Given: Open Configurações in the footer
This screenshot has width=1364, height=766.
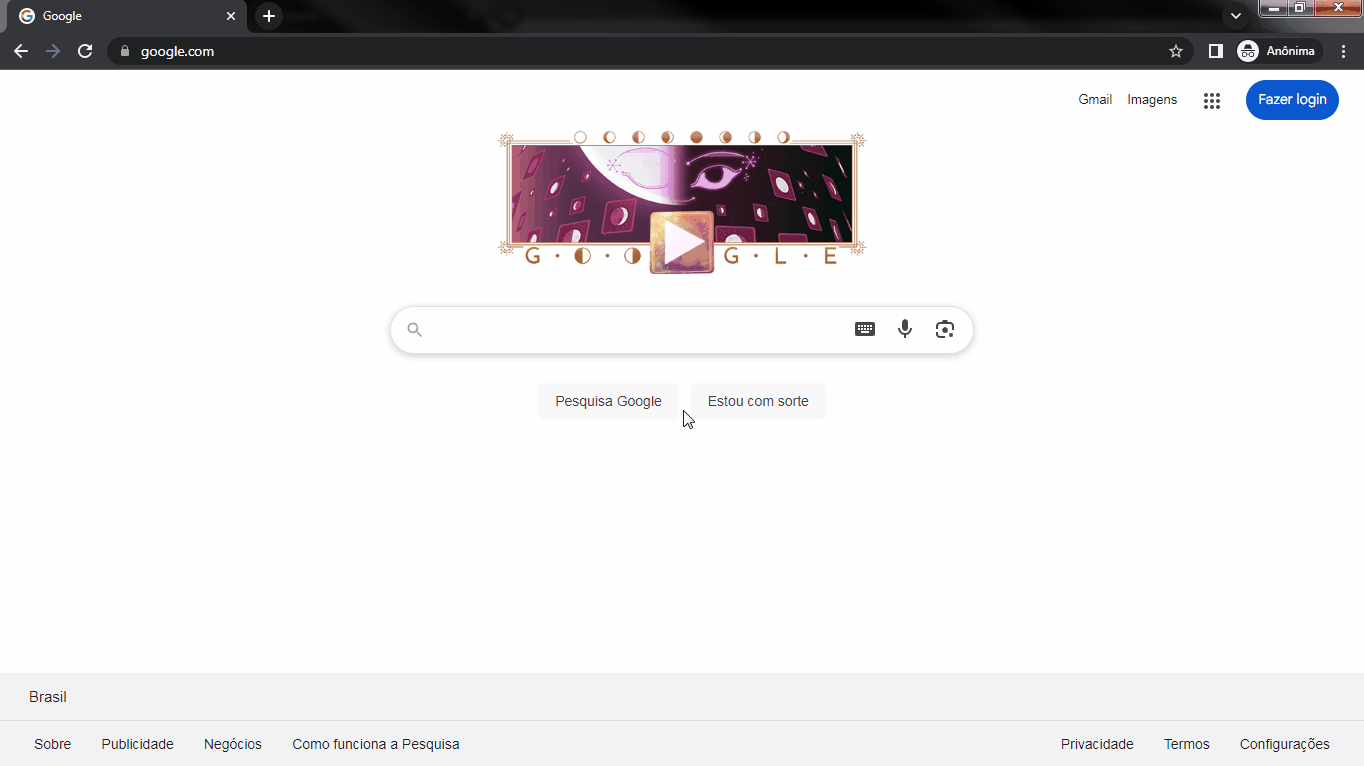Looking at the screenshot, I should click(1285, 744).
